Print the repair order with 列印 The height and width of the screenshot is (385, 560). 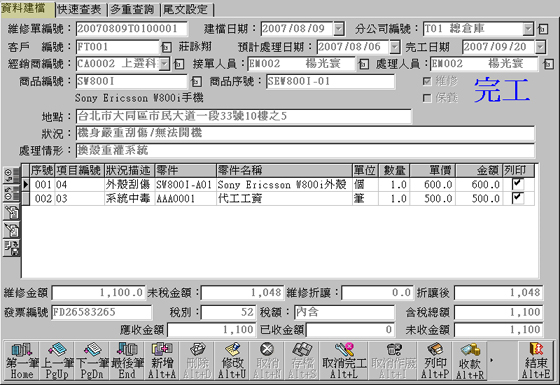435,361
